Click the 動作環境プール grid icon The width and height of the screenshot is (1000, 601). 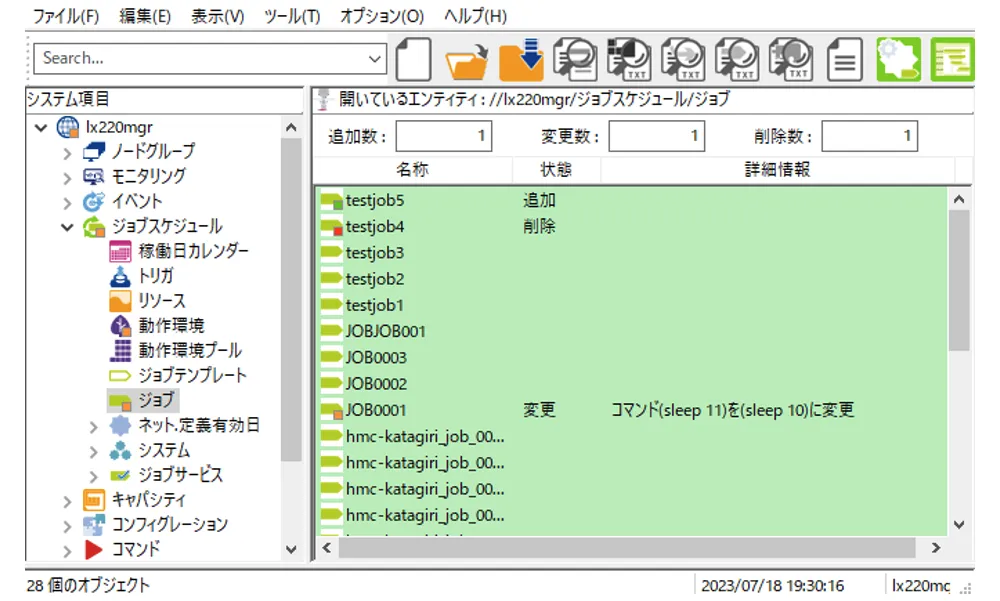point(120,351)
